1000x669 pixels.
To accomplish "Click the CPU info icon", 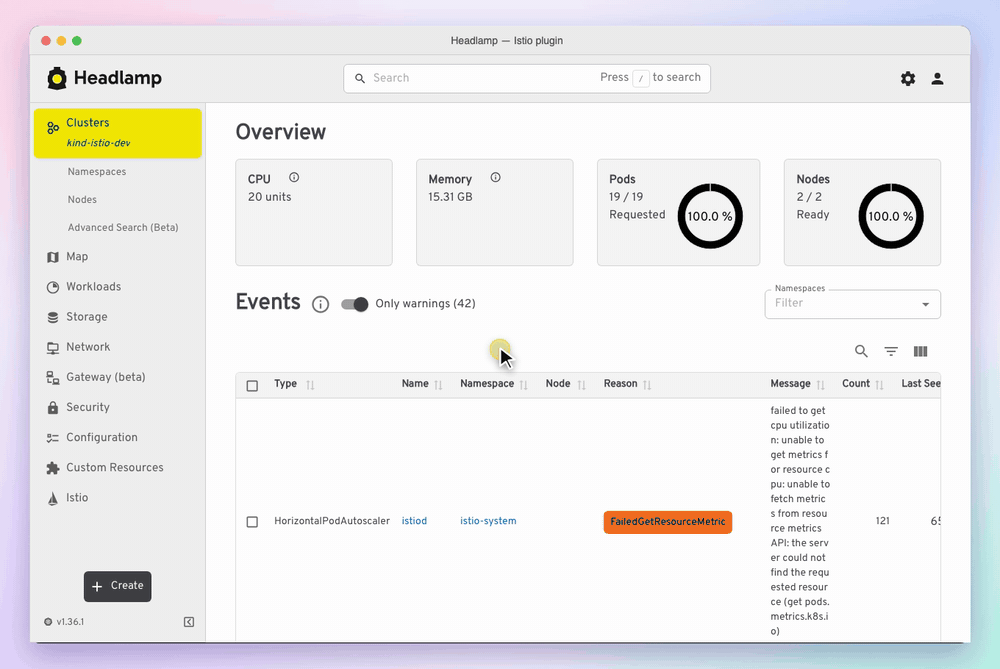I will [x=294, y=177].
